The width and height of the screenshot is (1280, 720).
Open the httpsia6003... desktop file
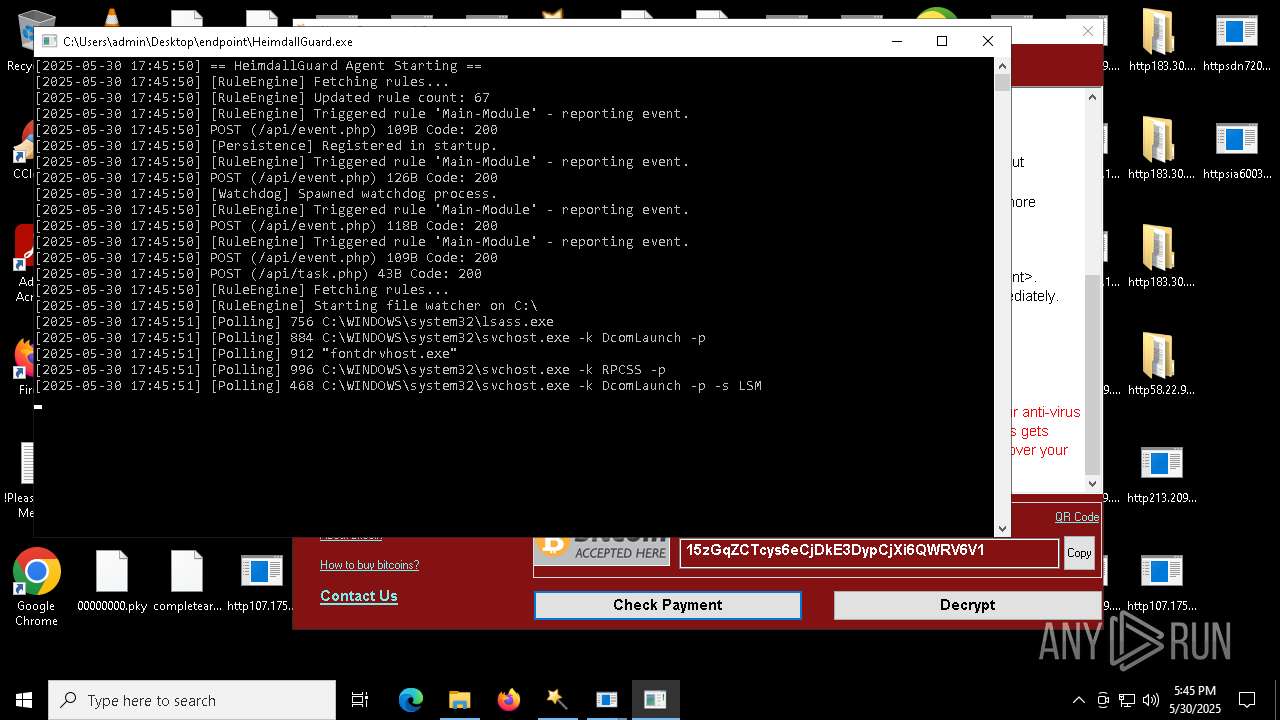[1236, 149]
